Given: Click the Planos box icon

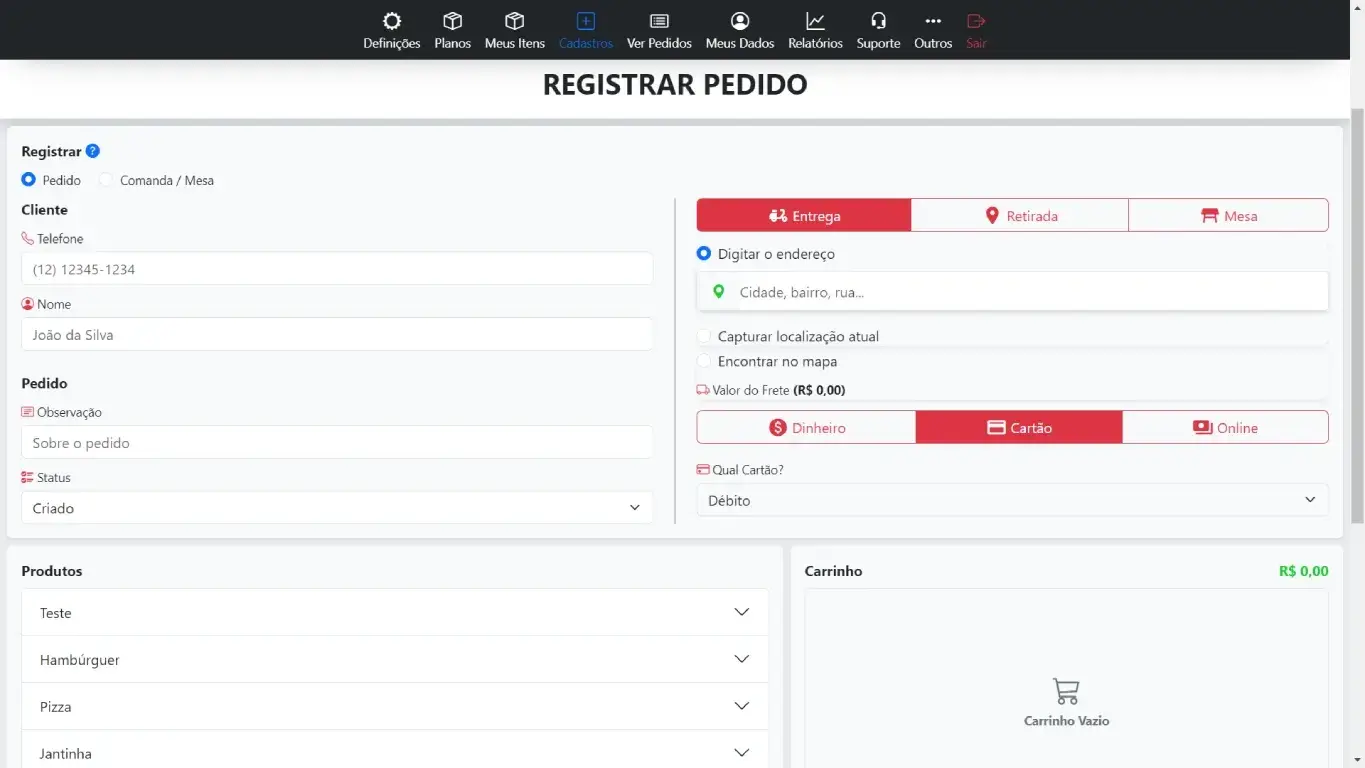Looking at the screenshot, I should point(452,21).
